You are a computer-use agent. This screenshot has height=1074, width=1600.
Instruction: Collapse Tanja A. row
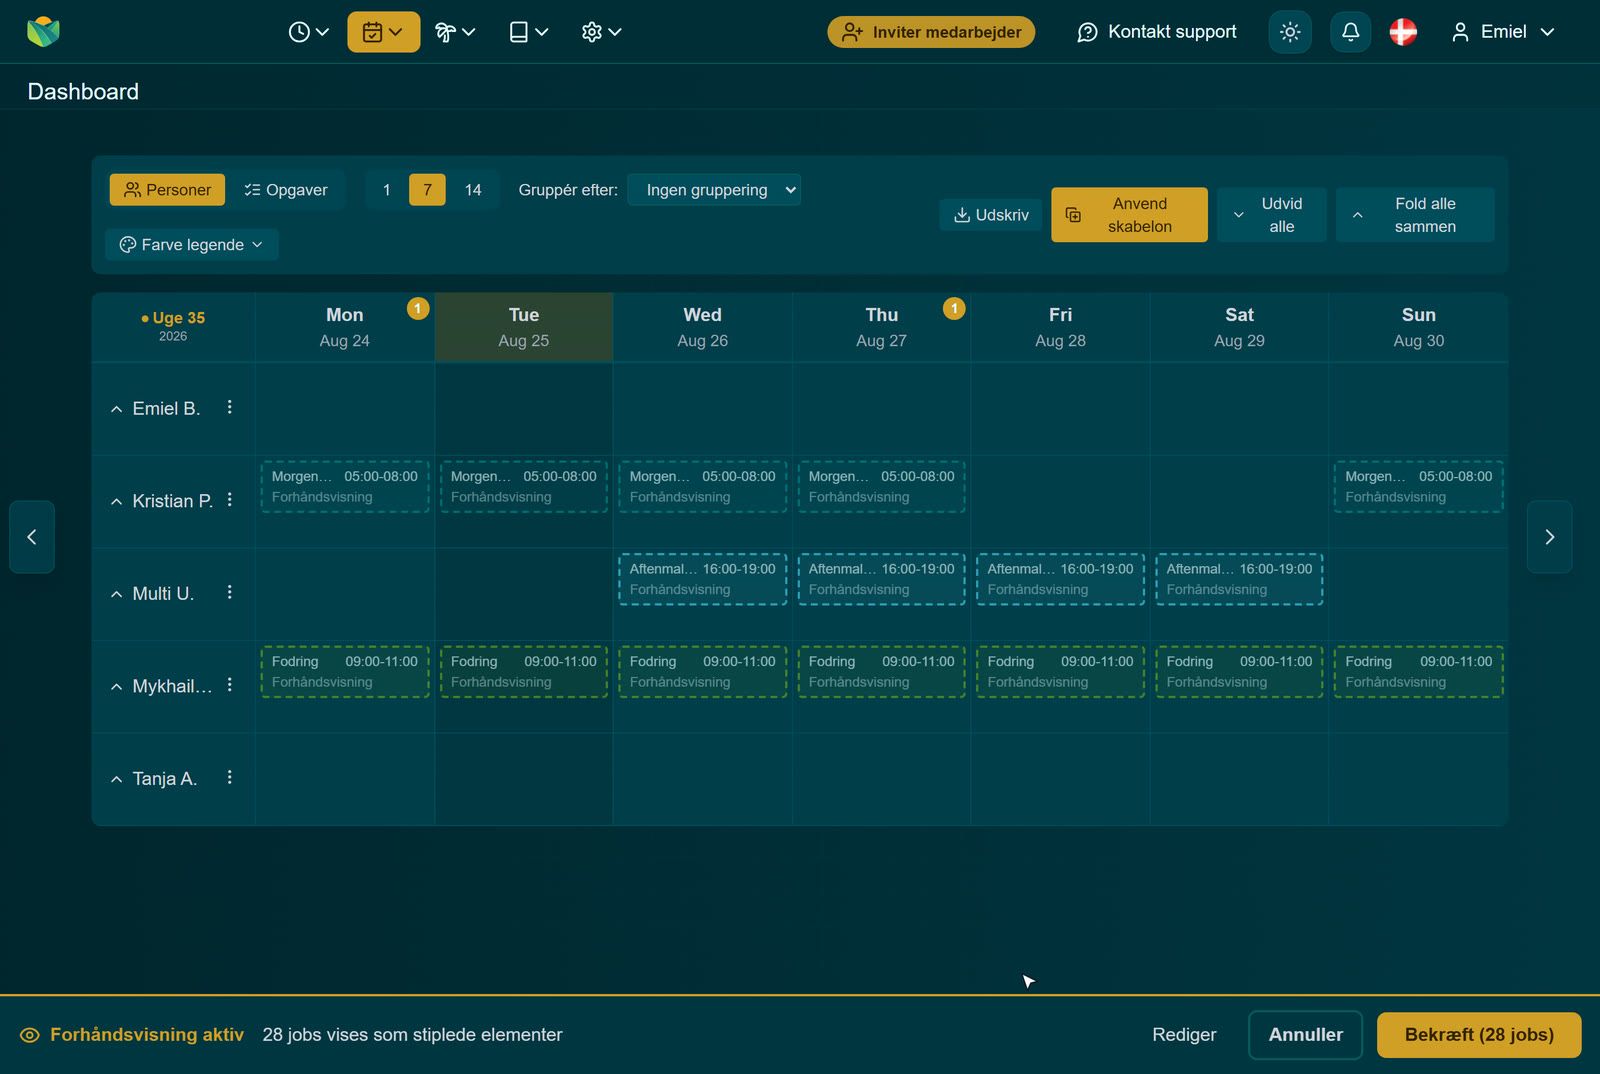pos(116,779)
